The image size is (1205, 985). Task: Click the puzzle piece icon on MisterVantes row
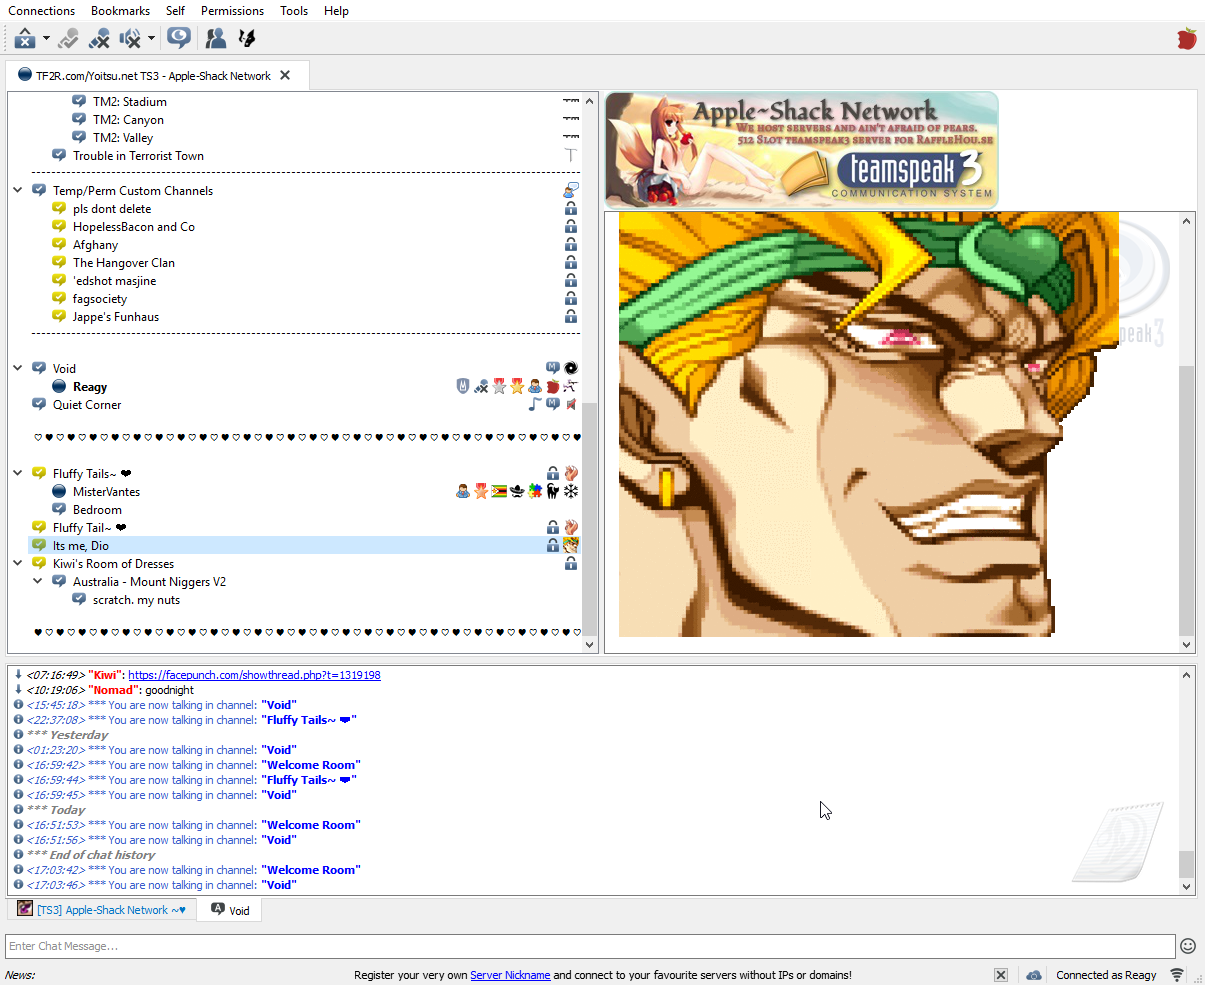point(535,491)
